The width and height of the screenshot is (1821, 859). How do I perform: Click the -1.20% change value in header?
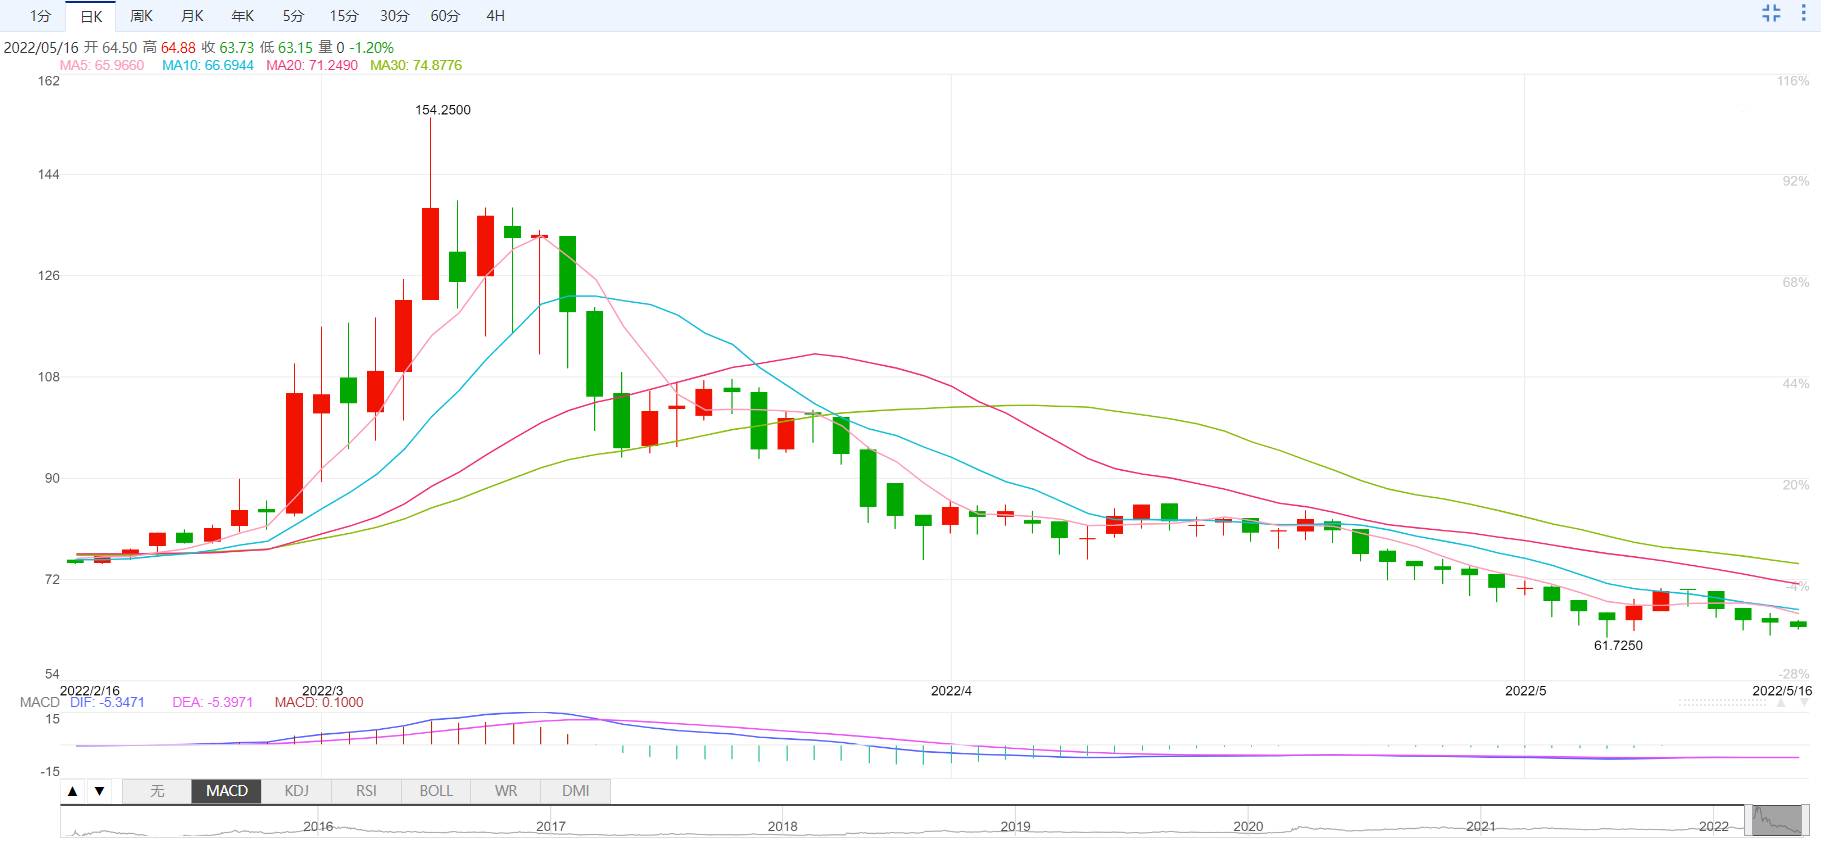(x=371, y=47)
